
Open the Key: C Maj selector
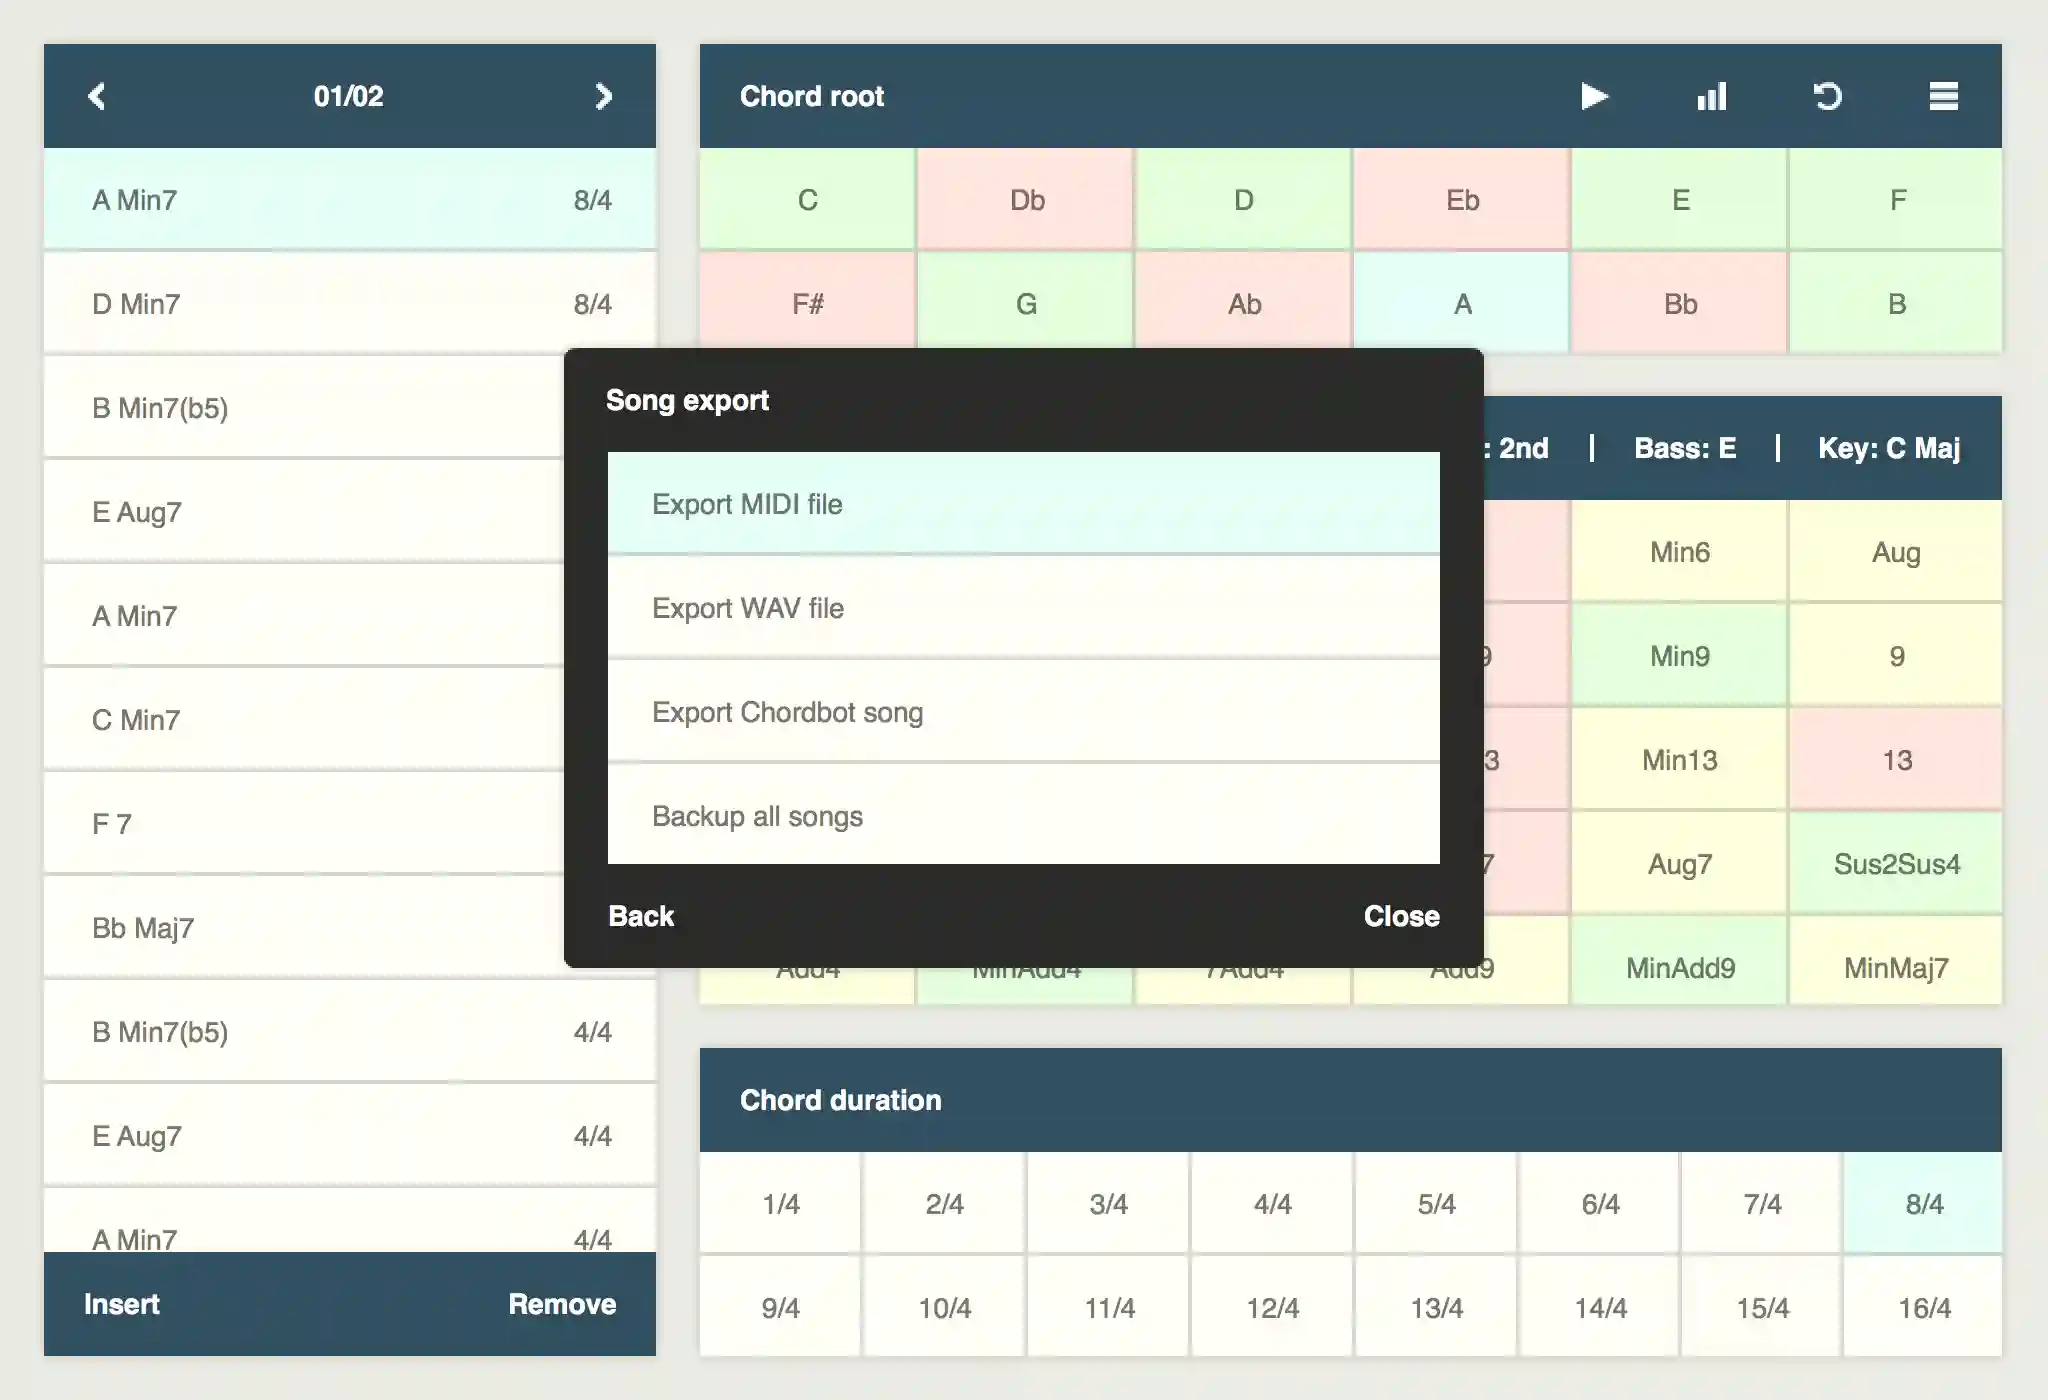(1888, 448)
